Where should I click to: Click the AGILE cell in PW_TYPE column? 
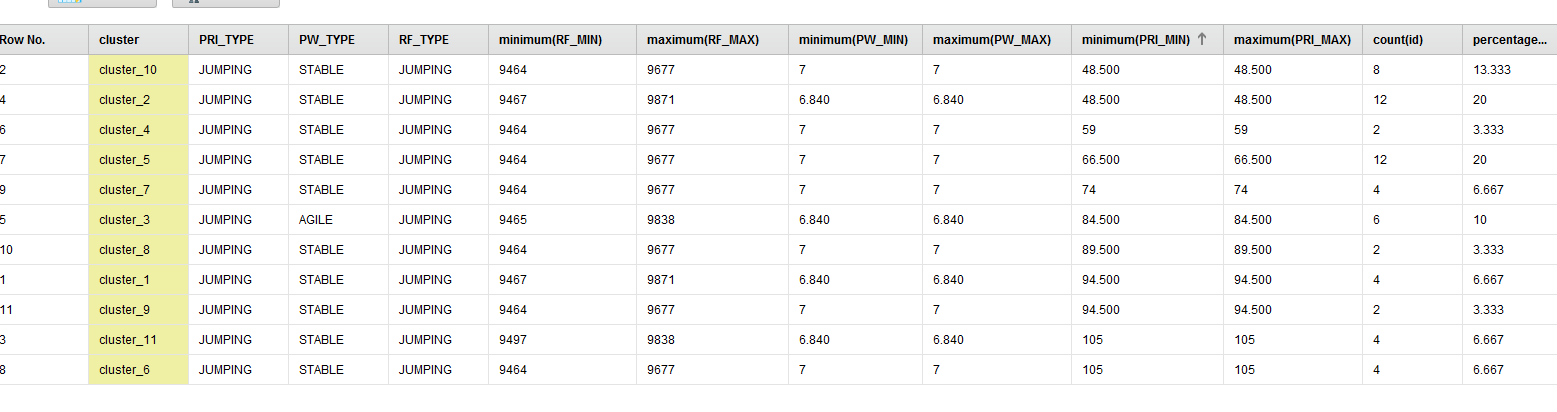click(x=338, y=220)
